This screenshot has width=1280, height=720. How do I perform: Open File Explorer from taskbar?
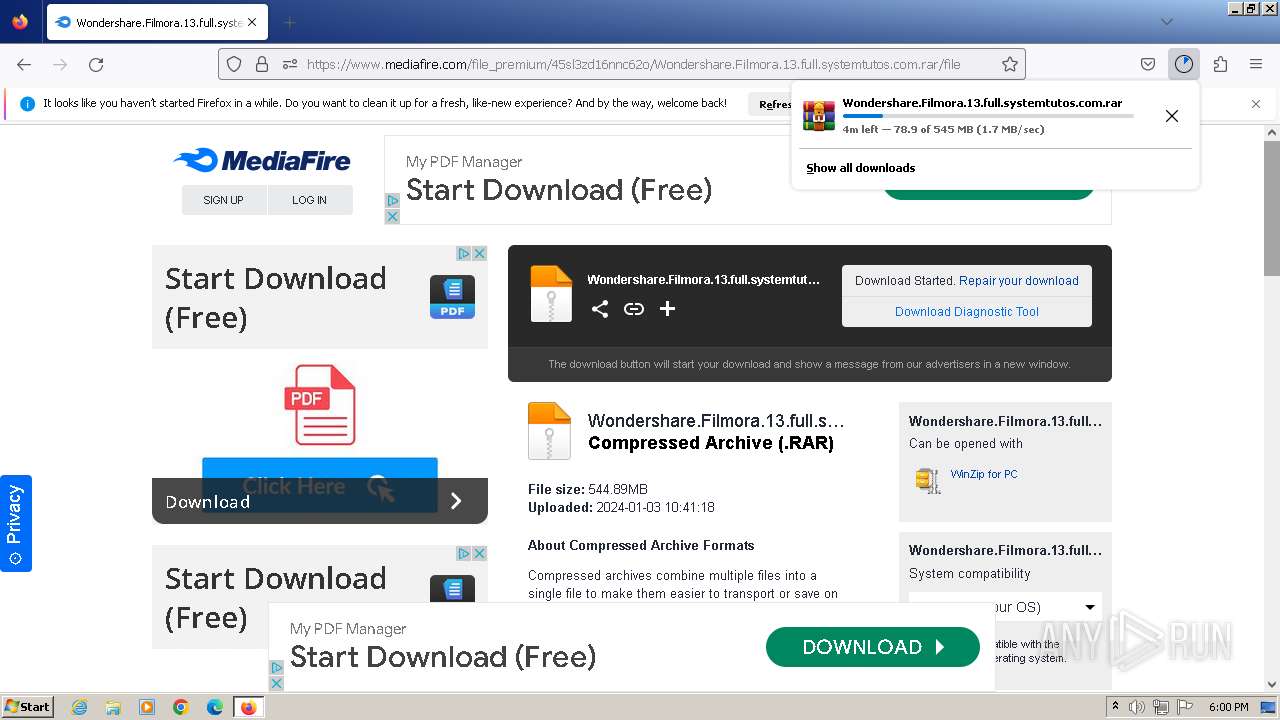[113, 707]
